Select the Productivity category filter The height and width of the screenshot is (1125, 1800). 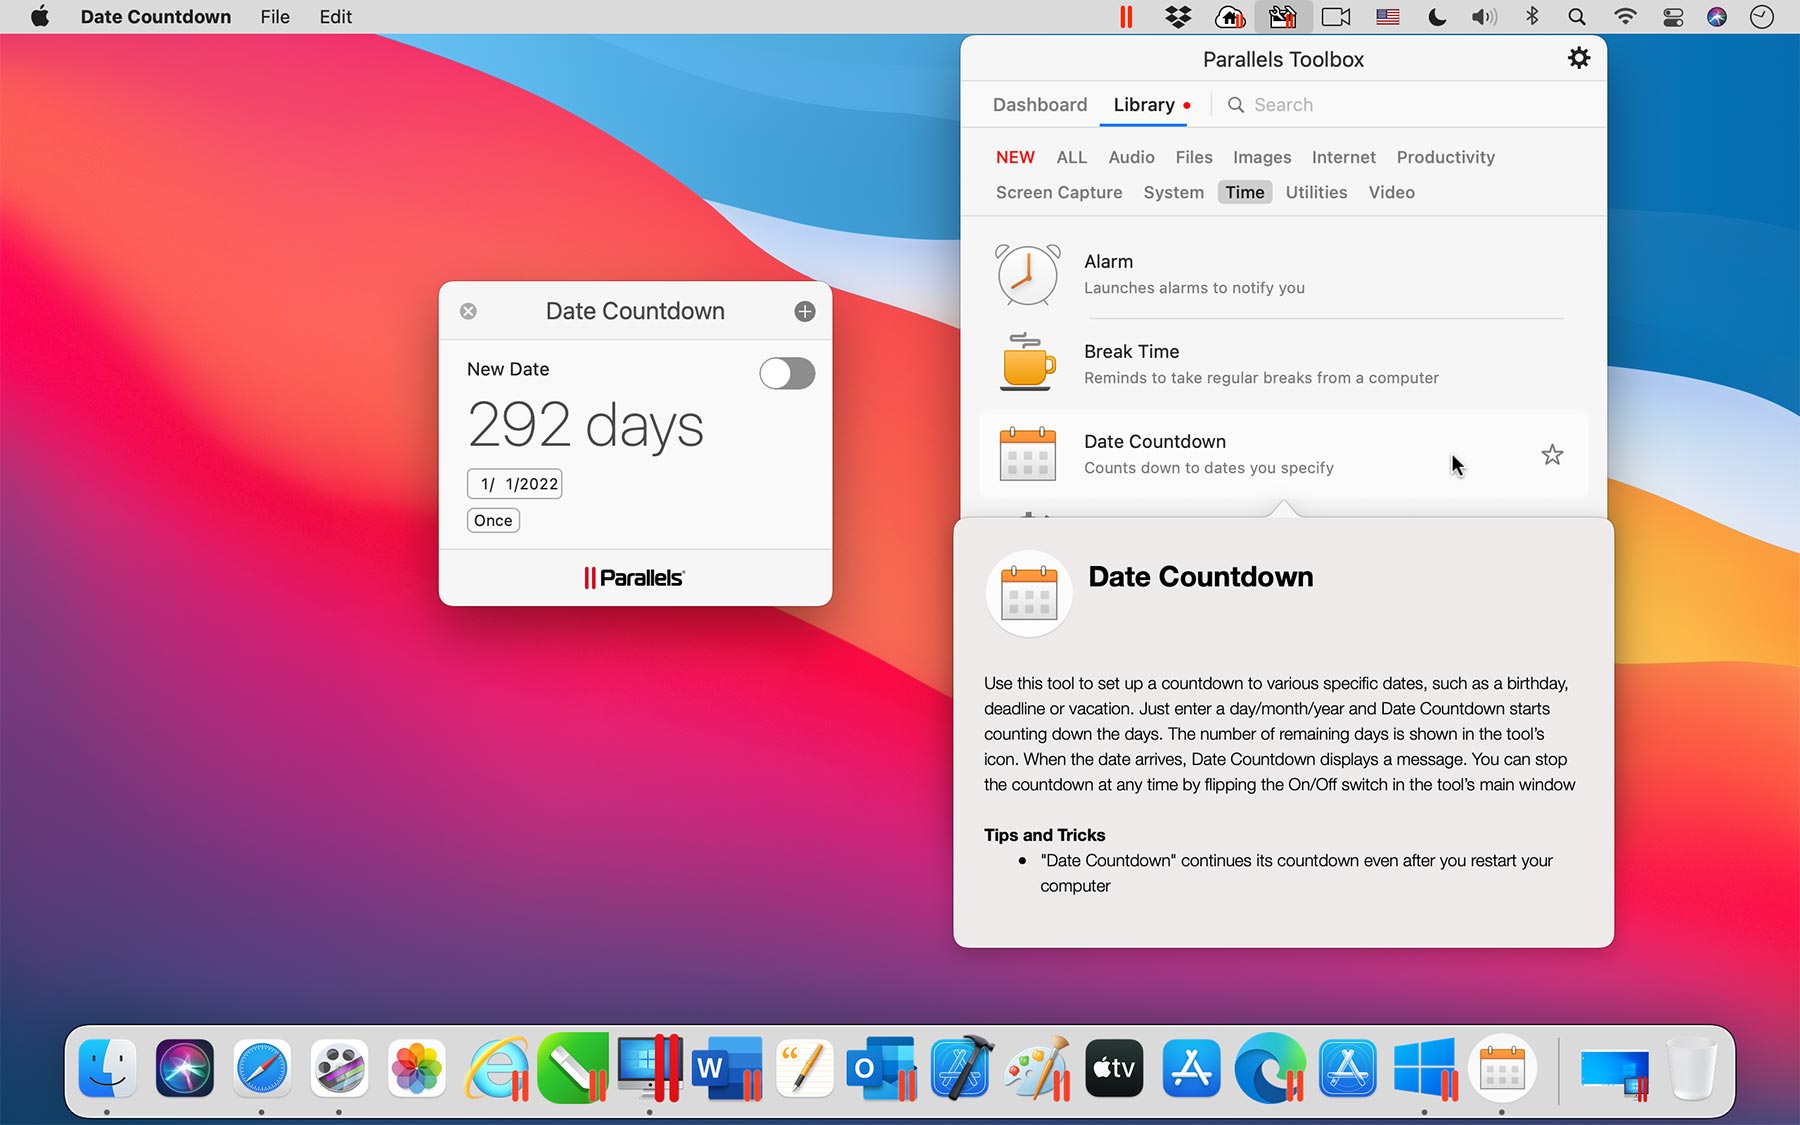(1445, 157)
